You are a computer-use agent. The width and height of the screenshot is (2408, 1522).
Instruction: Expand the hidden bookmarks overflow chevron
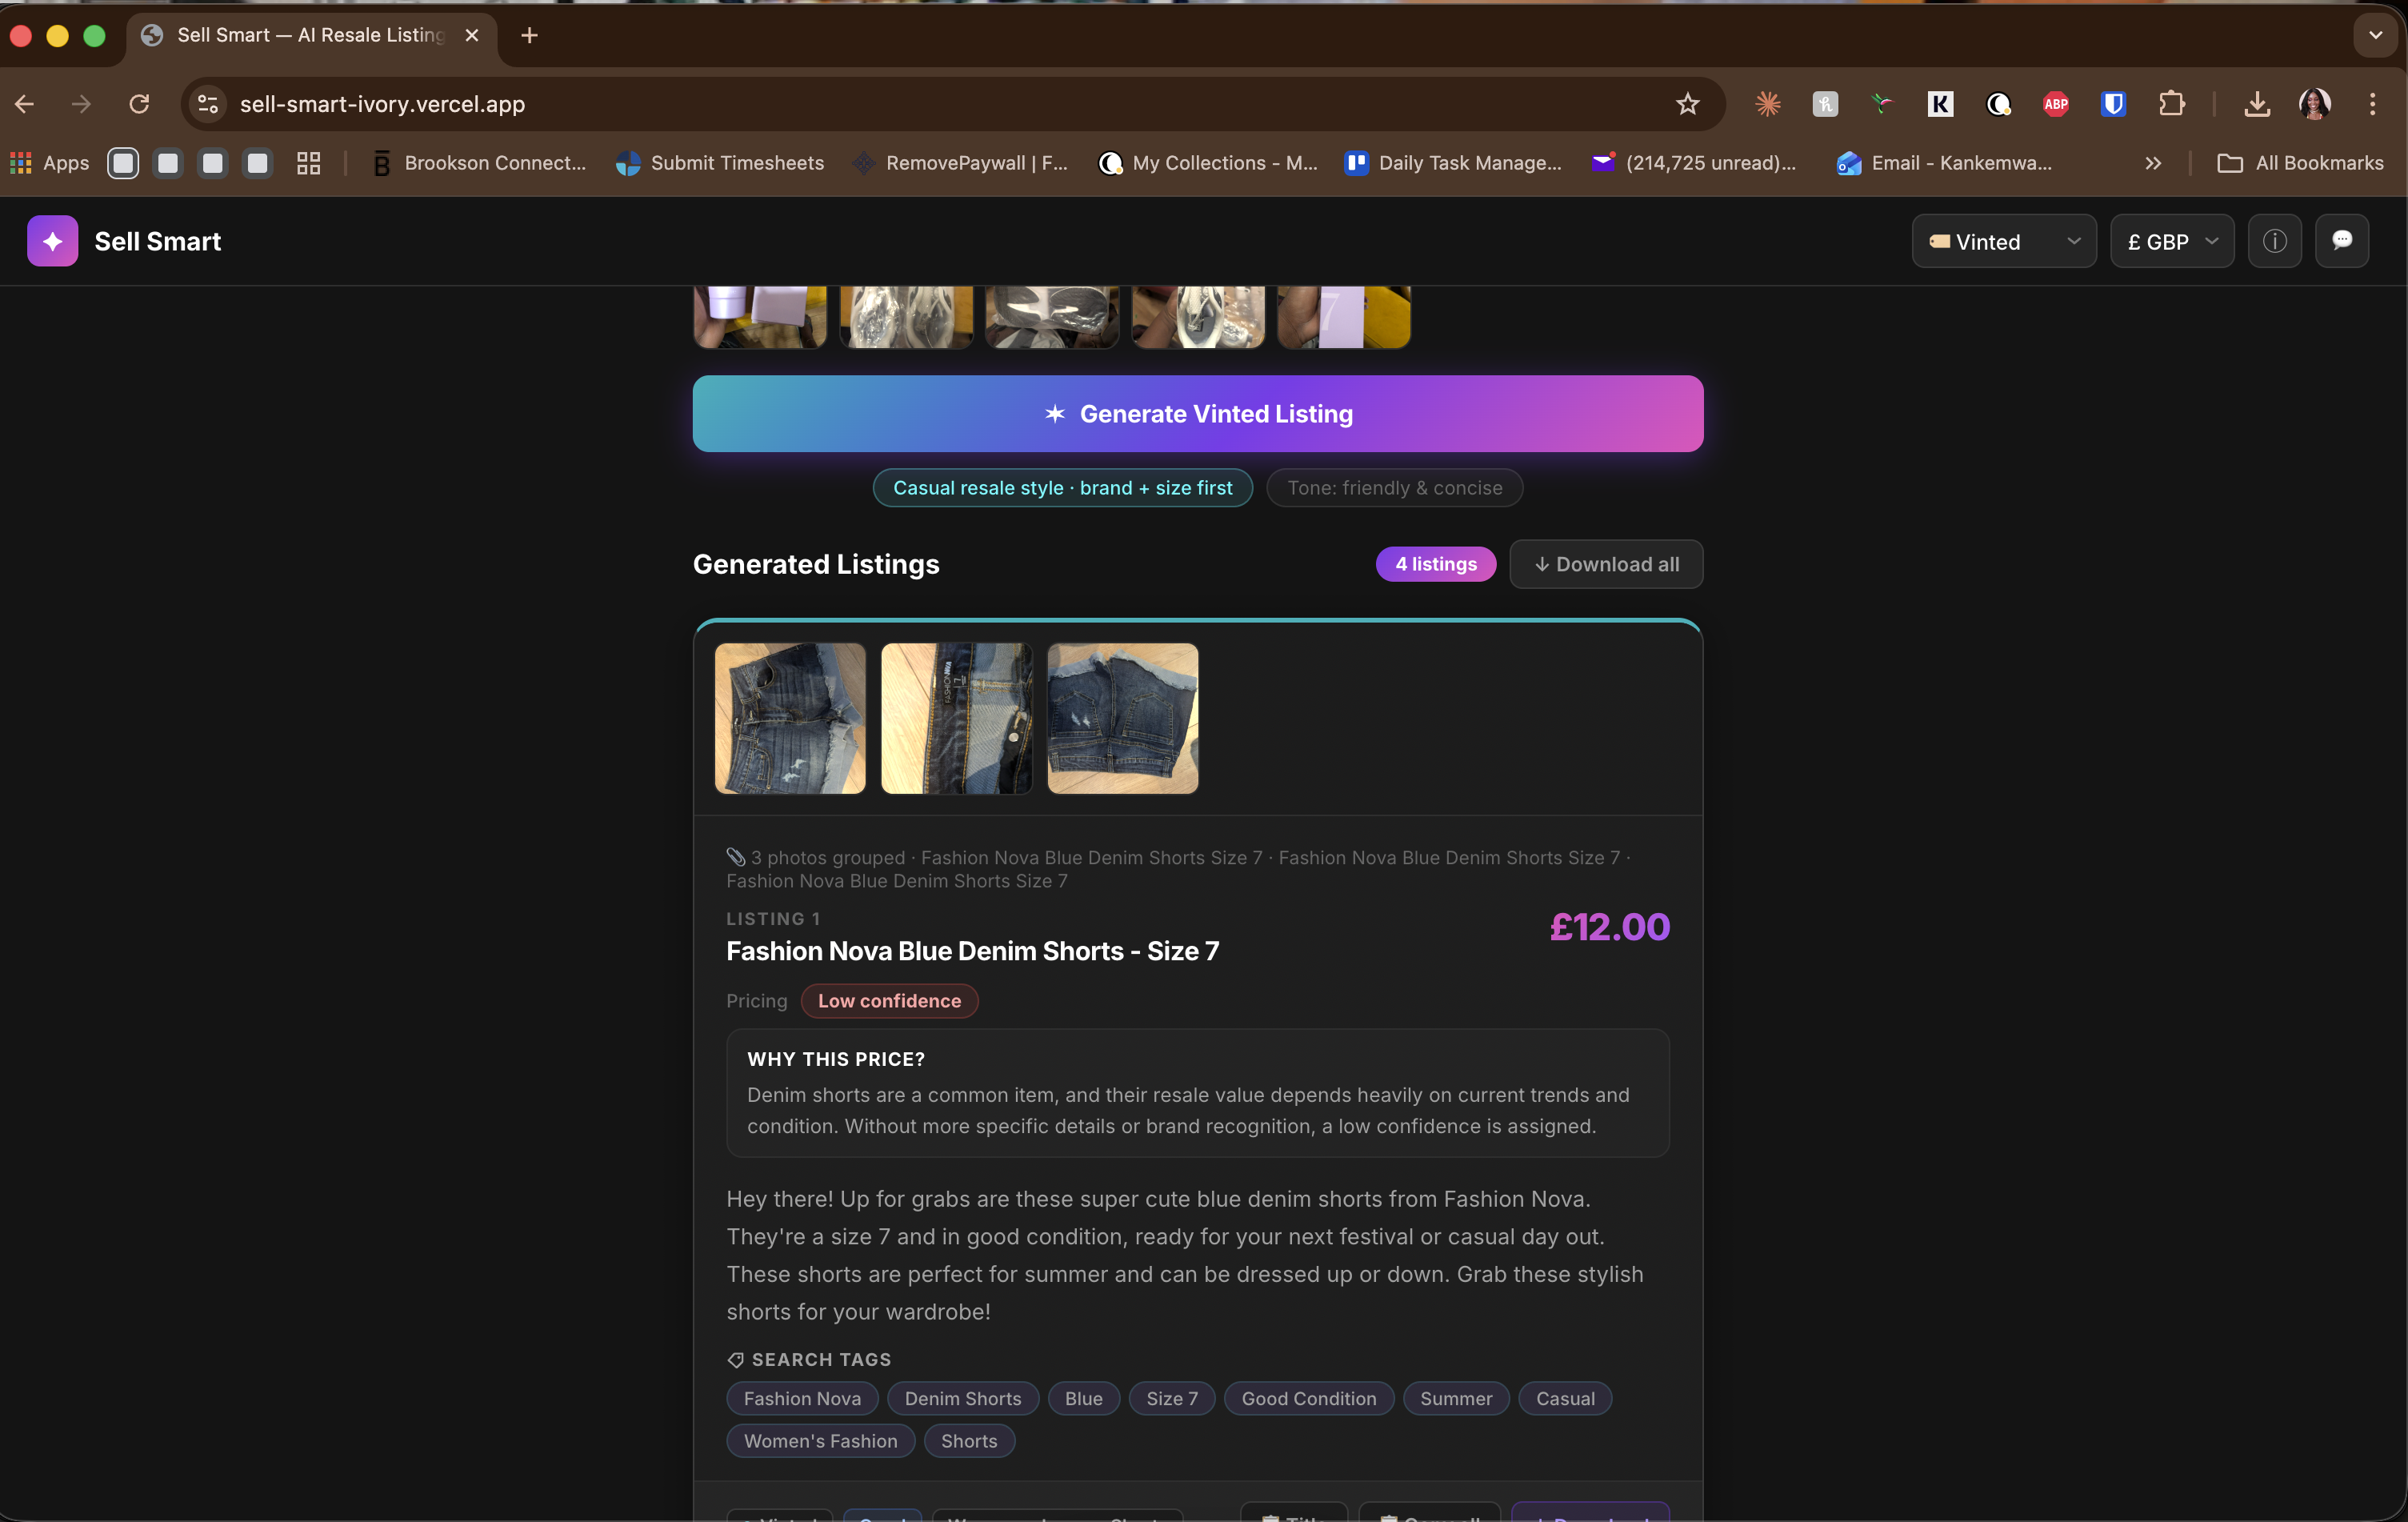(x=2152, y=163)
